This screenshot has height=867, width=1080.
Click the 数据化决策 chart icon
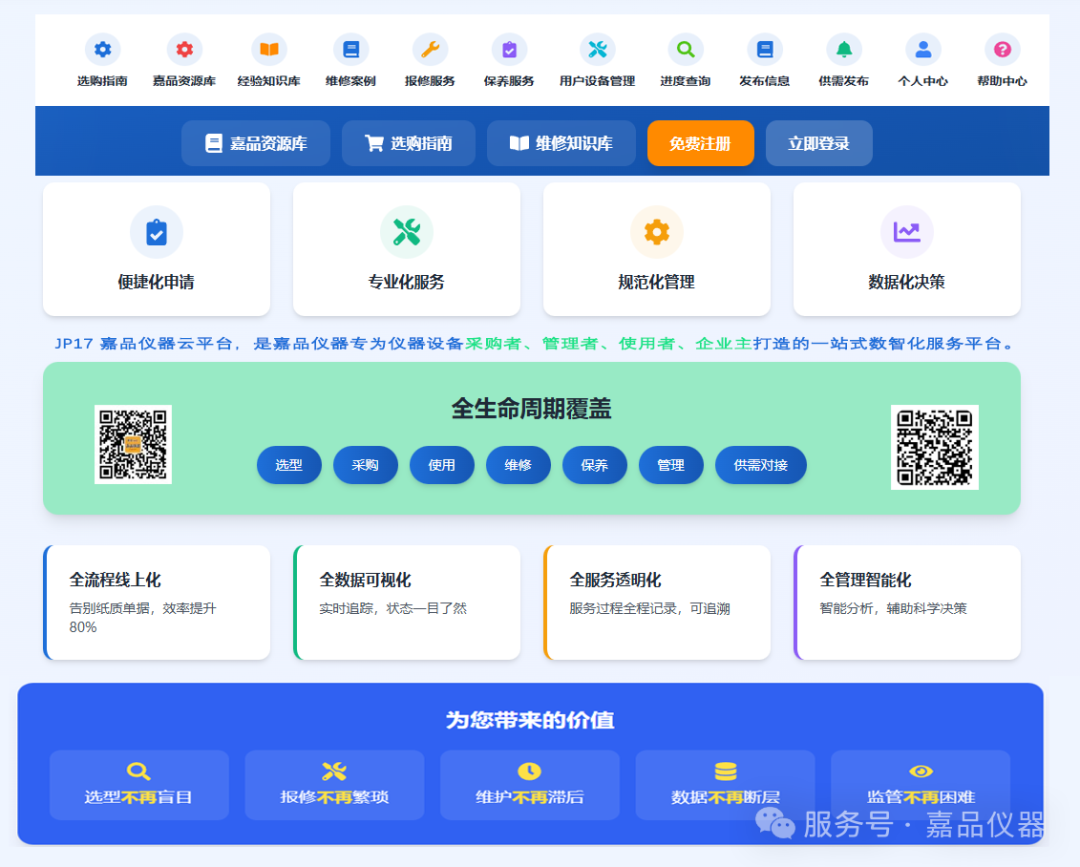[x=906, y=232]
